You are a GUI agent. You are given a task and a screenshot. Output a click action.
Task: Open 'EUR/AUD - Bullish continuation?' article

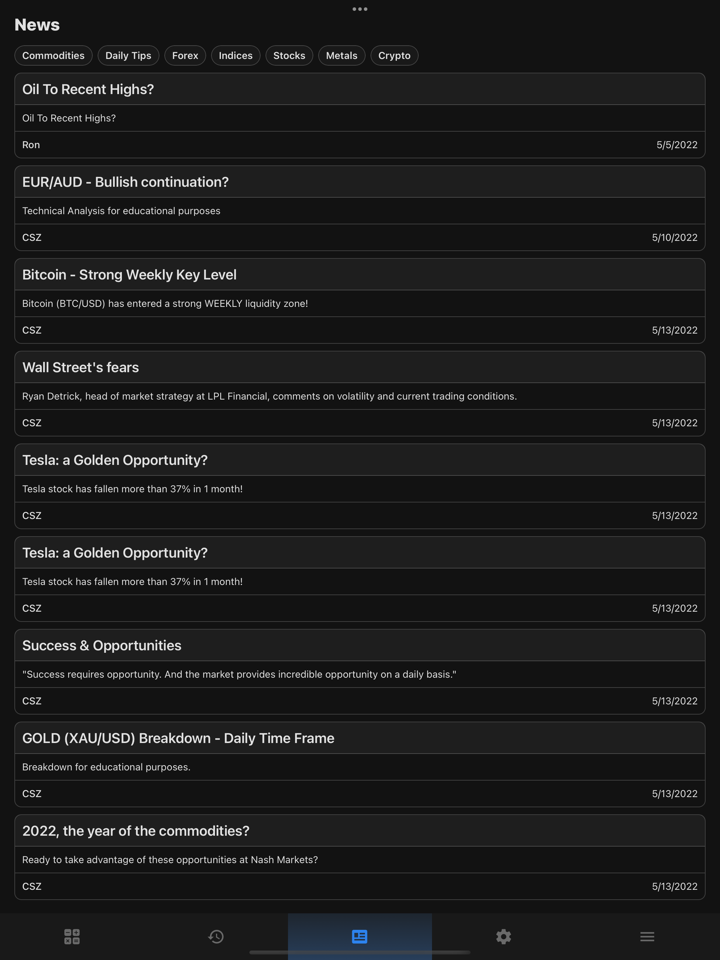coord(360,208)
